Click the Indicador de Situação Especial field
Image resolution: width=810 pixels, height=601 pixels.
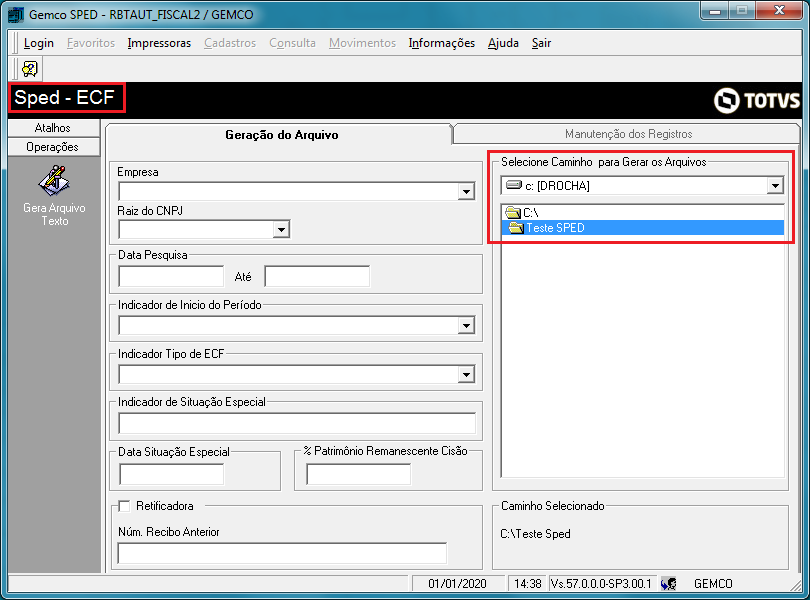click(x=297, y=423)
